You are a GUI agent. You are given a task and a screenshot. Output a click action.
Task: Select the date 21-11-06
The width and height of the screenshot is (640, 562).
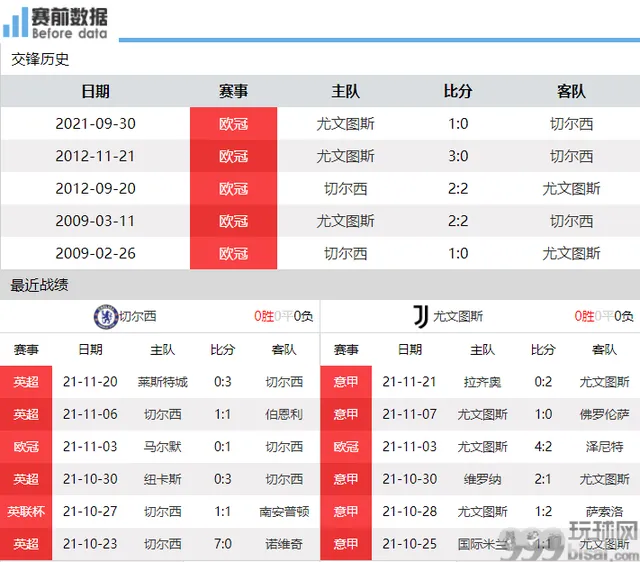coord(90,414)
